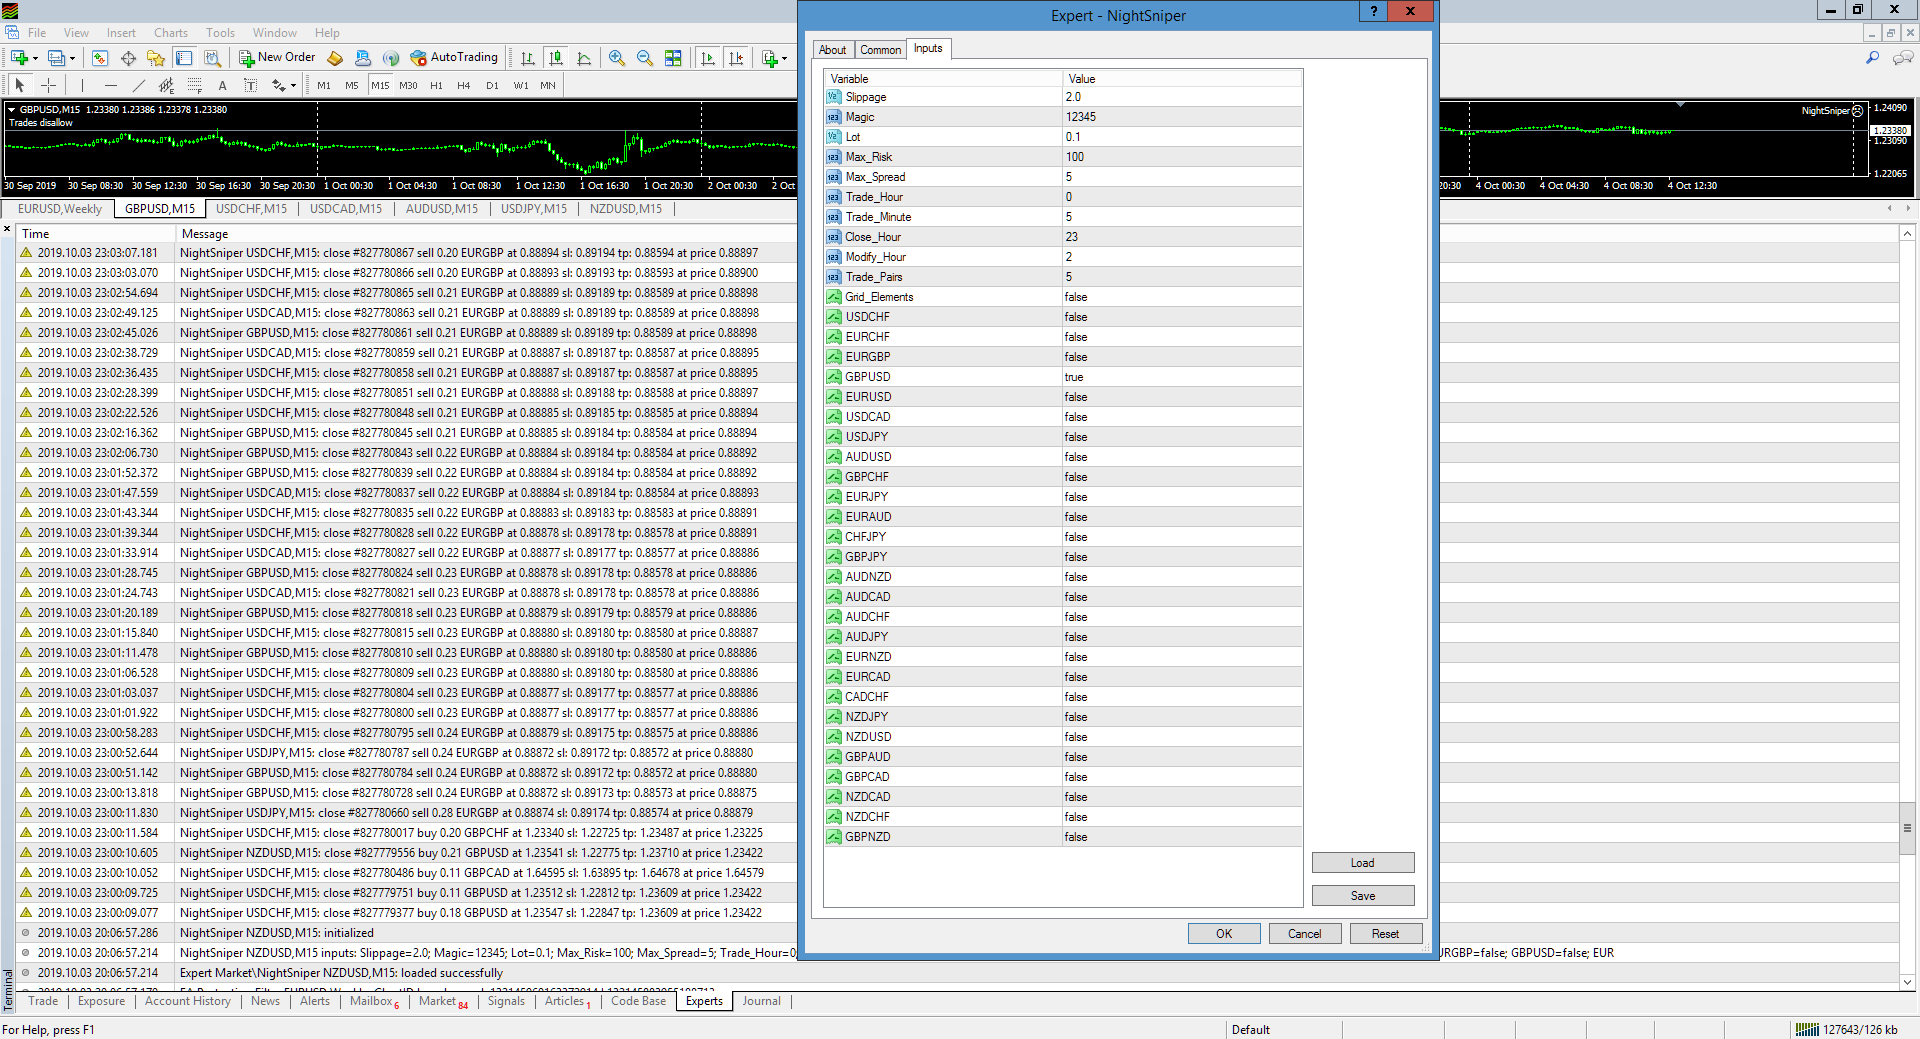Select the Trendline drawing tool
The height and width of the screenshot is (1039, 1920).
click(138, 85)
